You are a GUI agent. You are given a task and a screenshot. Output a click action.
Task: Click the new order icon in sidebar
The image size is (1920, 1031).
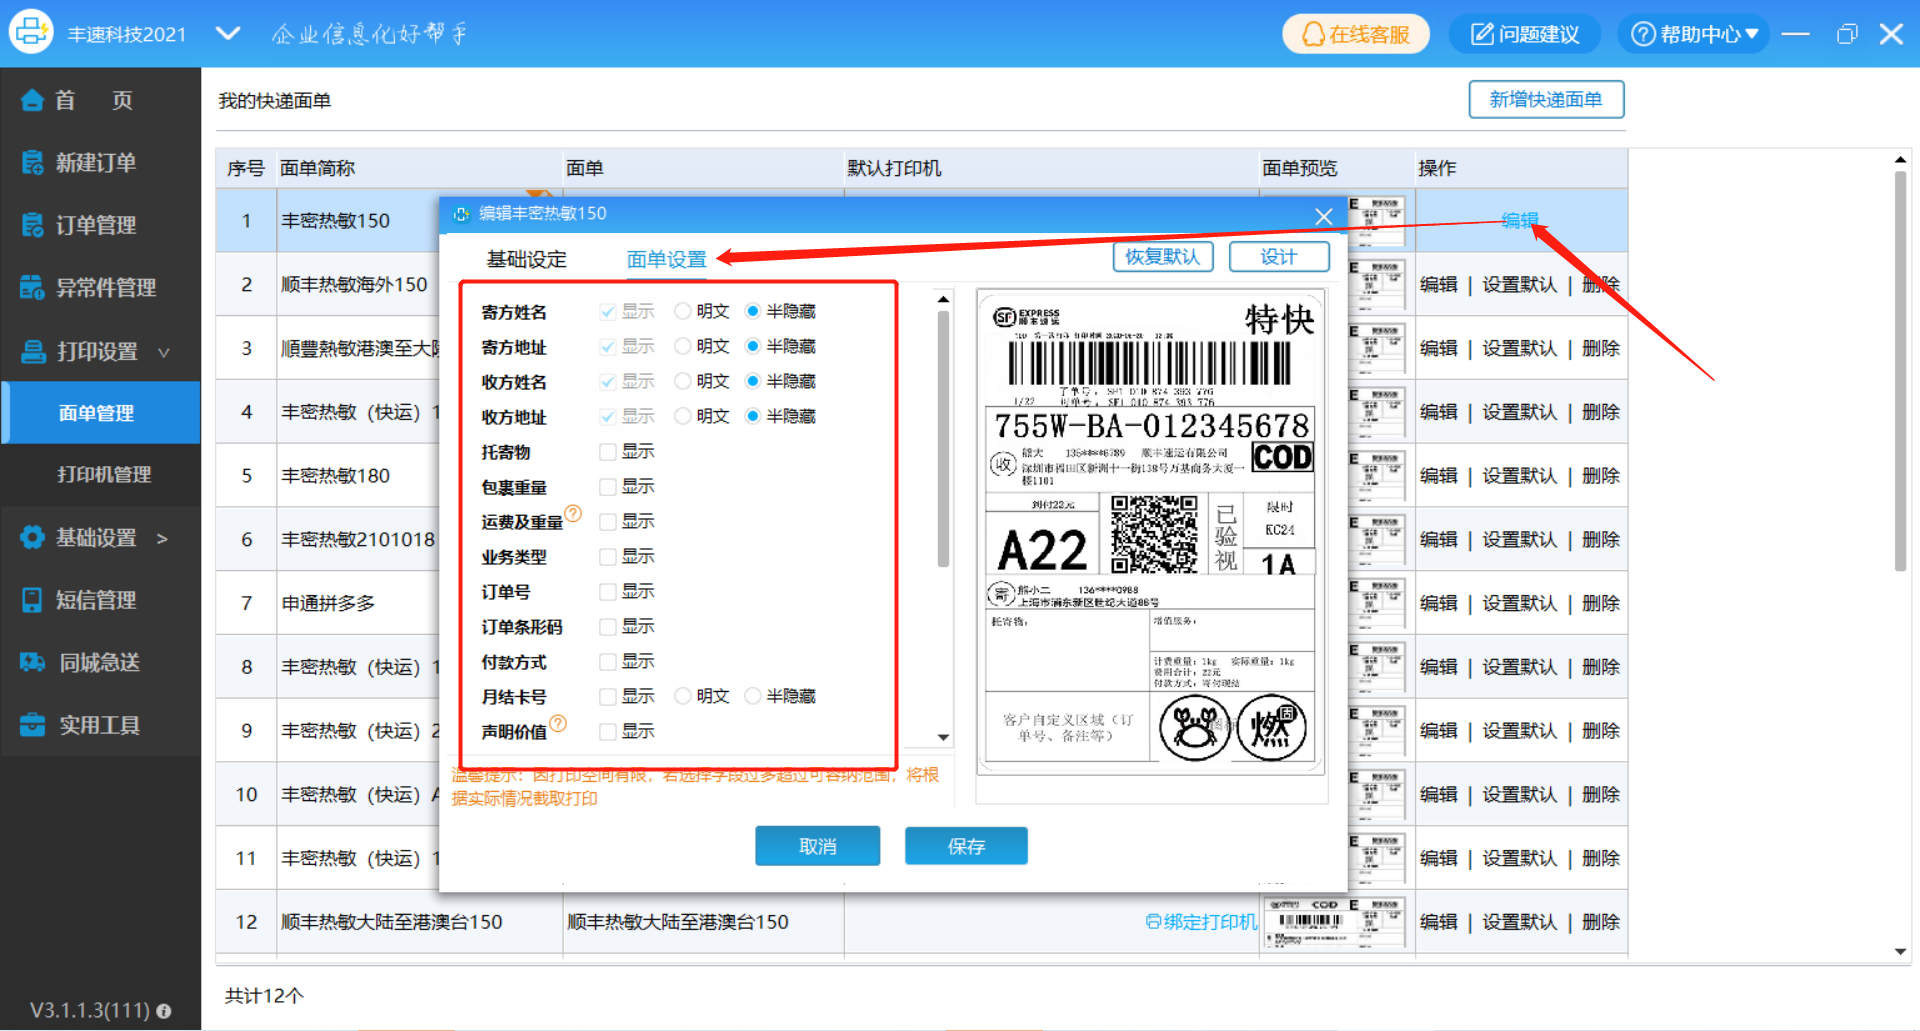point(33,162)
